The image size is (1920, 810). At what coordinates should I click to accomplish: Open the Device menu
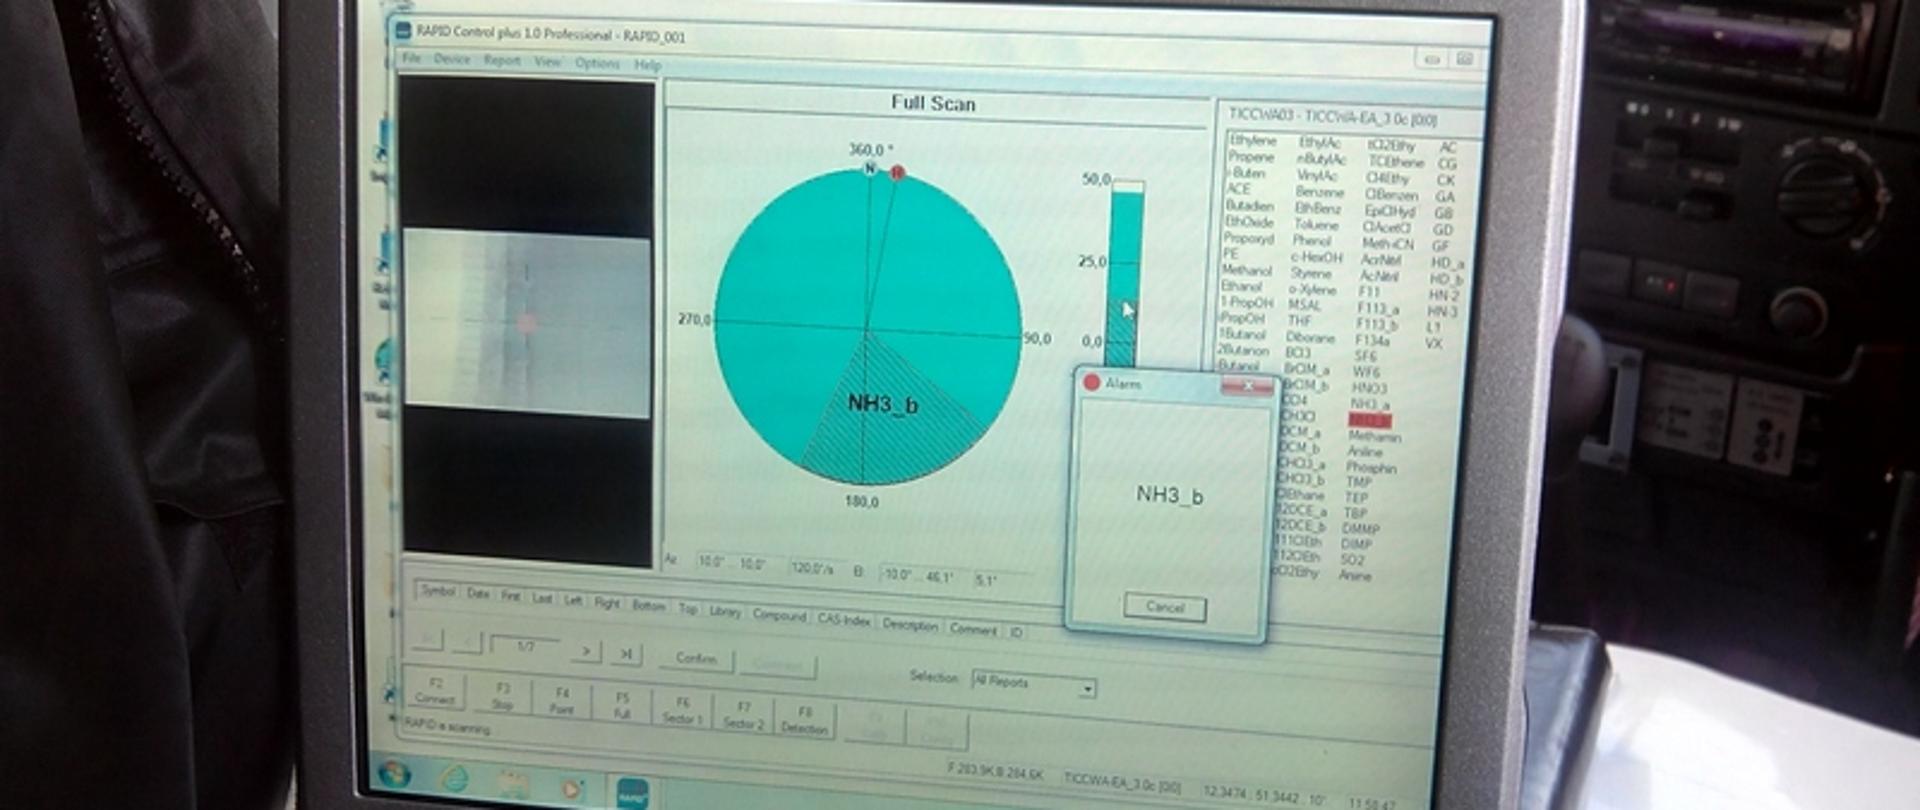coord(452,59)
